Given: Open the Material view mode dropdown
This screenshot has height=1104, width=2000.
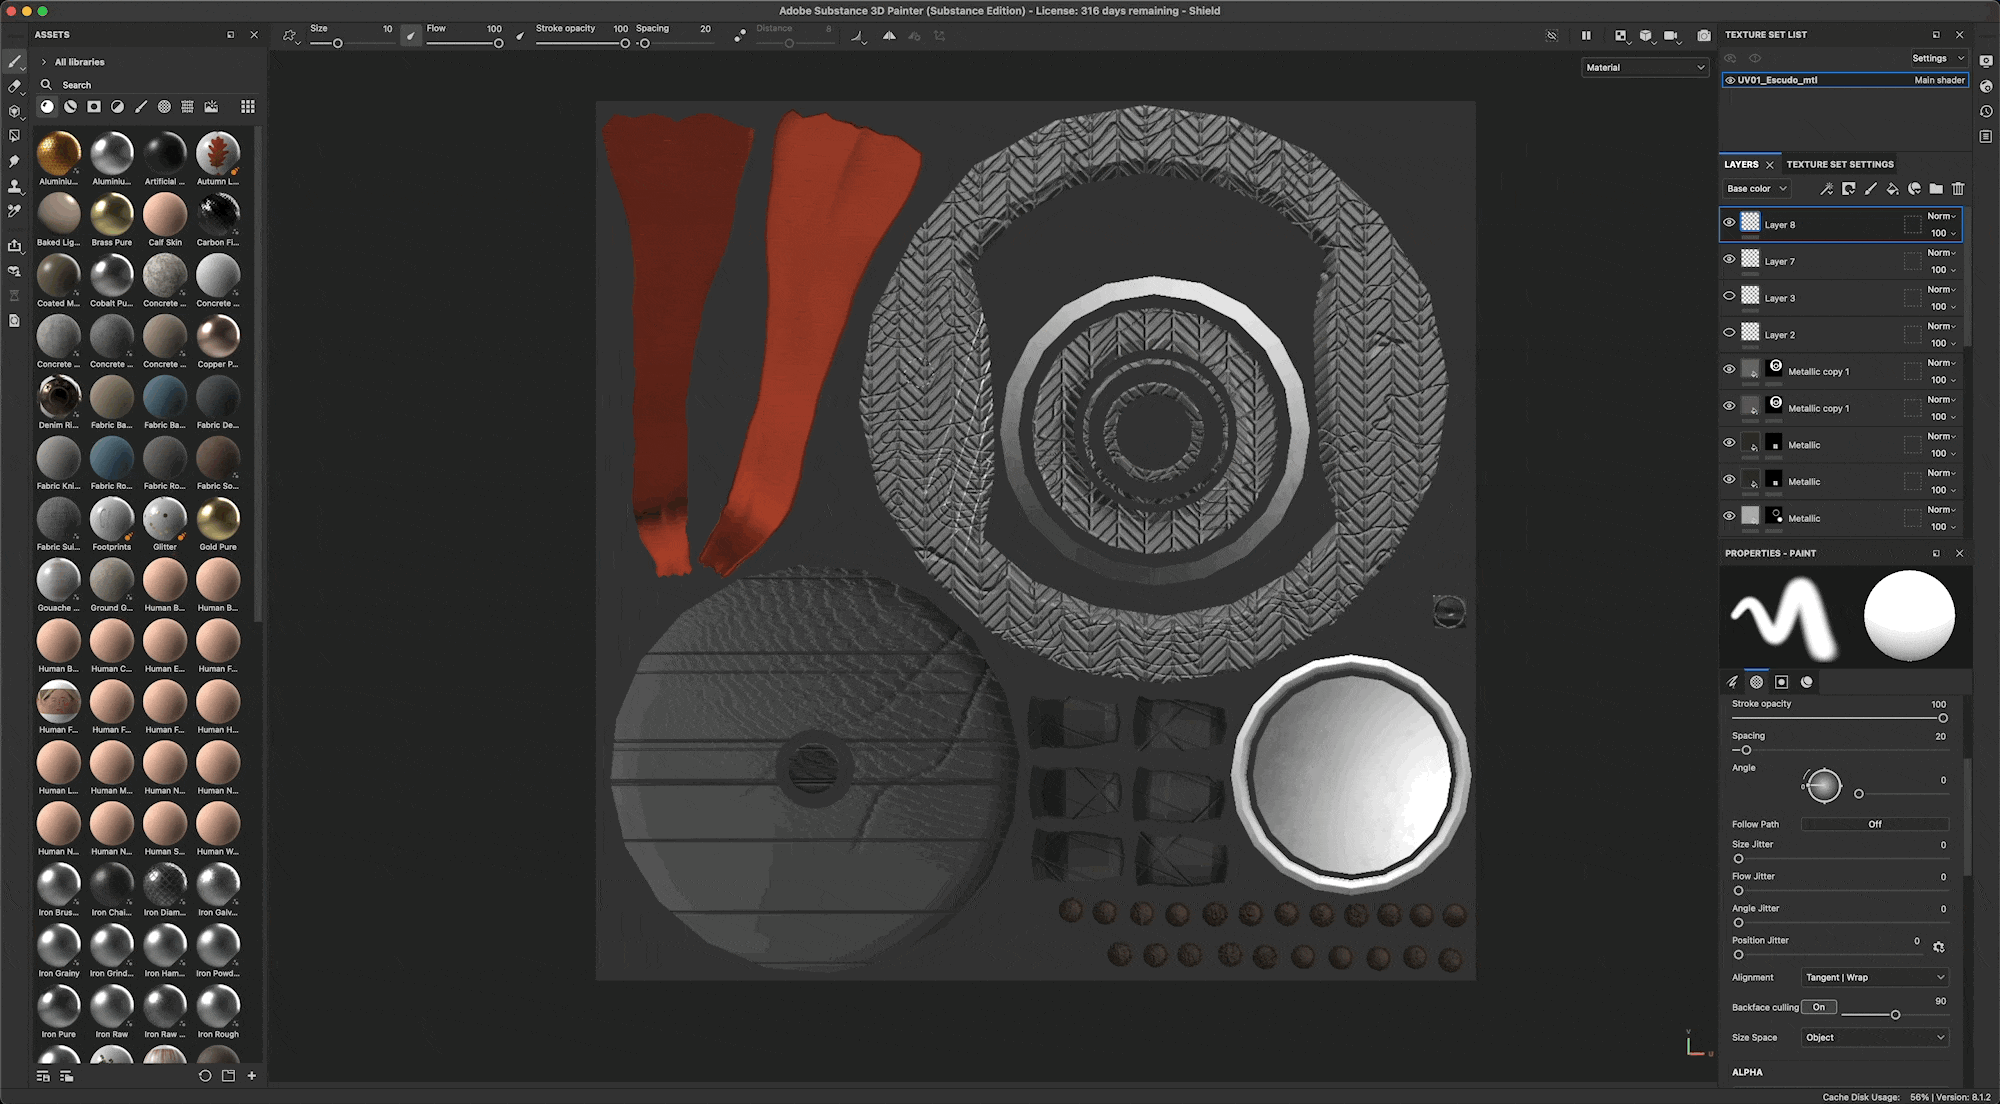Looking at the screenshot, I should (x=1645, y=67).
